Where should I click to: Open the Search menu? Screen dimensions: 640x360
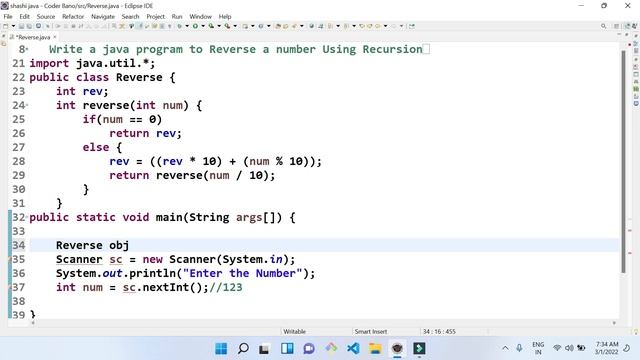tap(130, 16)
